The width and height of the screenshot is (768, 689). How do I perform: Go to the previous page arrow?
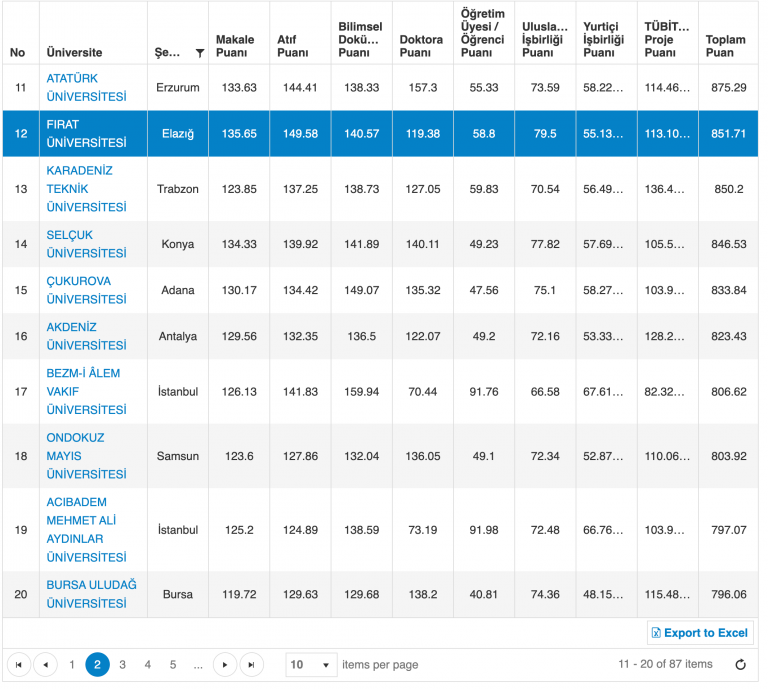[46, 665]
